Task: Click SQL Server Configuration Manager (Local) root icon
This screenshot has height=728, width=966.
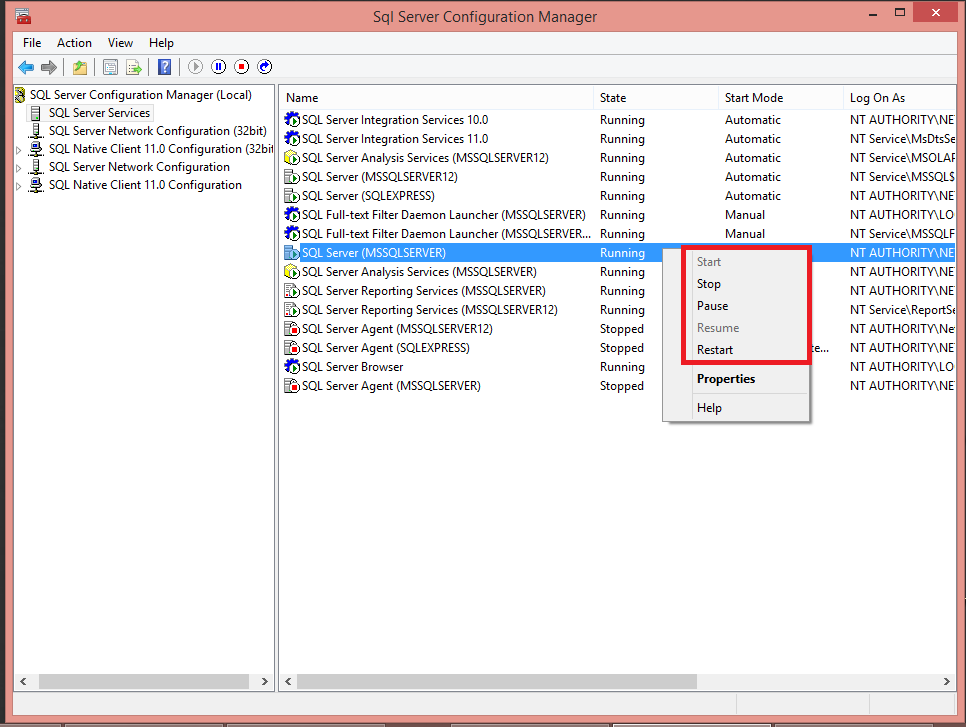Action: pos(20,95)
